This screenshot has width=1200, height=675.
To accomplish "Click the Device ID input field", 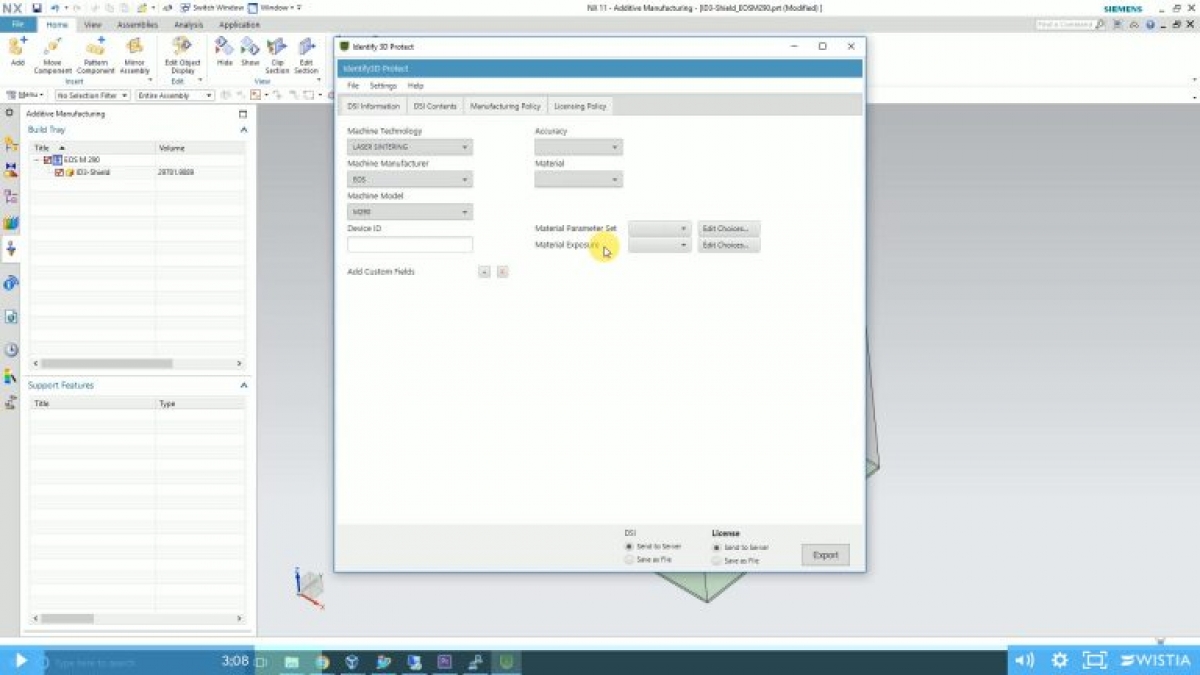I will click(410, 244).
